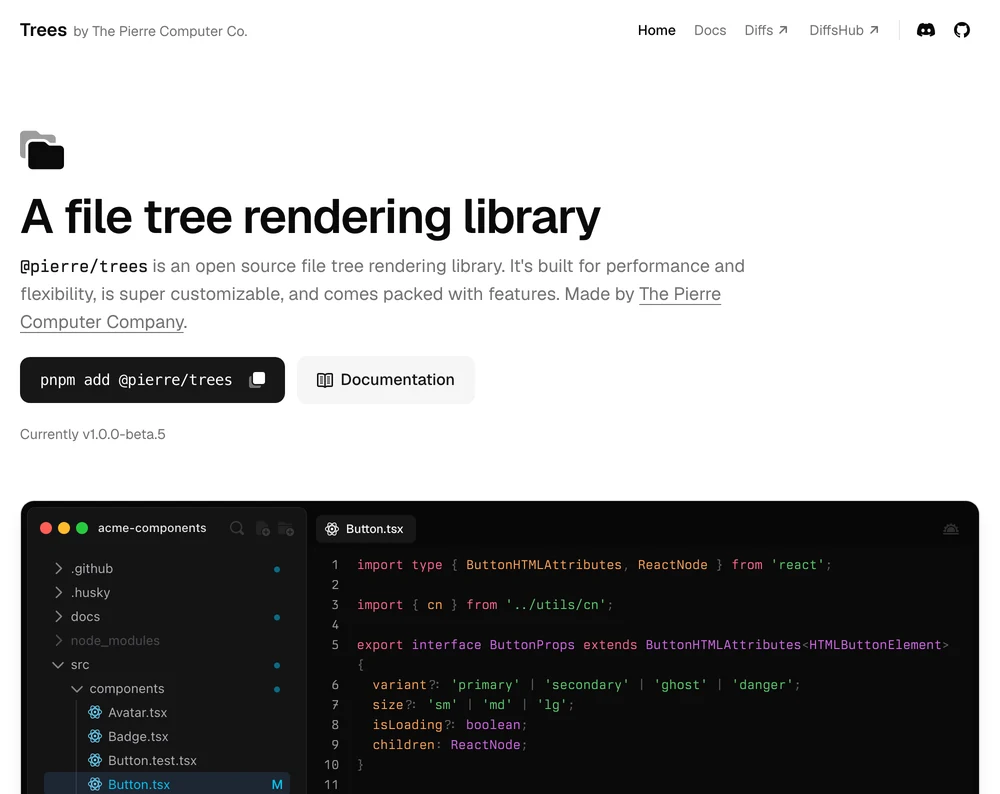Click React icon beside Badge.tsx
The width and height of the screenshot is (1000, 794).
click(x=95, y=736)
